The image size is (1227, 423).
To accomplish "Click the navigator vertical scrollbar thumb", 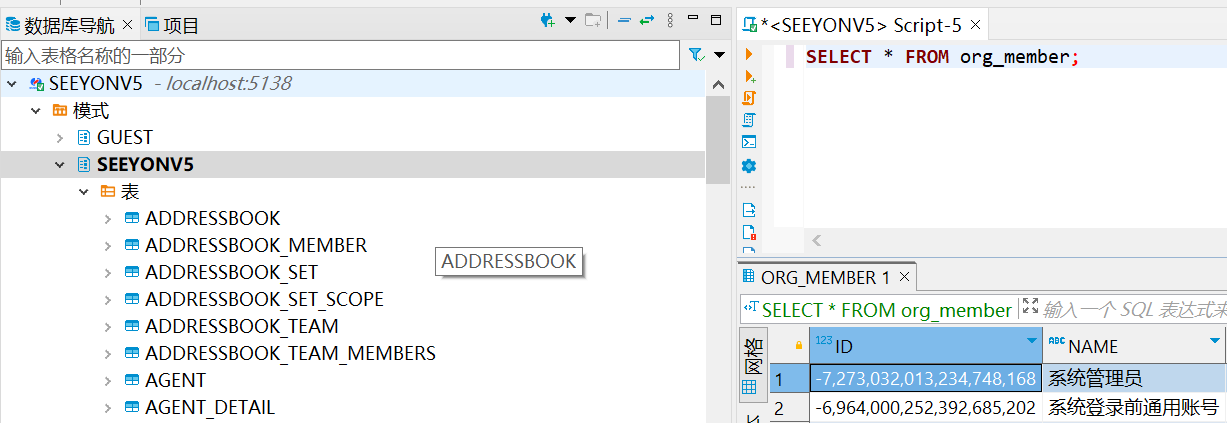I will [719, 141].
